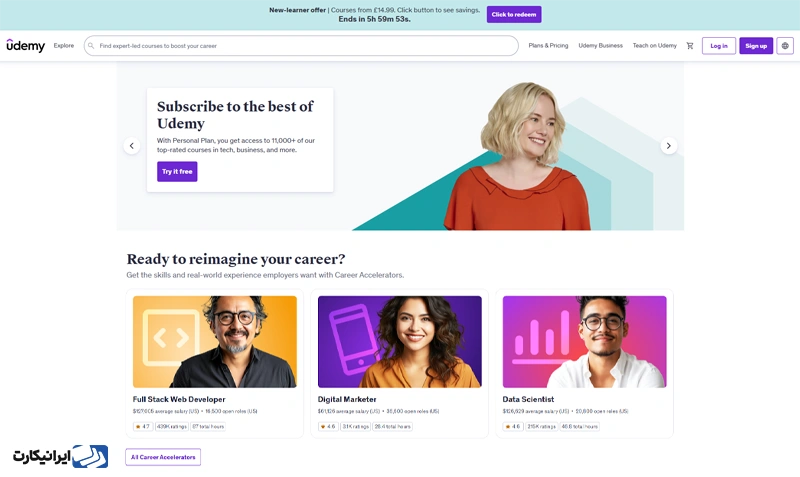Open the shopping cart icon
The height and width of the screenshot is (477, 800).
(690, 46)
